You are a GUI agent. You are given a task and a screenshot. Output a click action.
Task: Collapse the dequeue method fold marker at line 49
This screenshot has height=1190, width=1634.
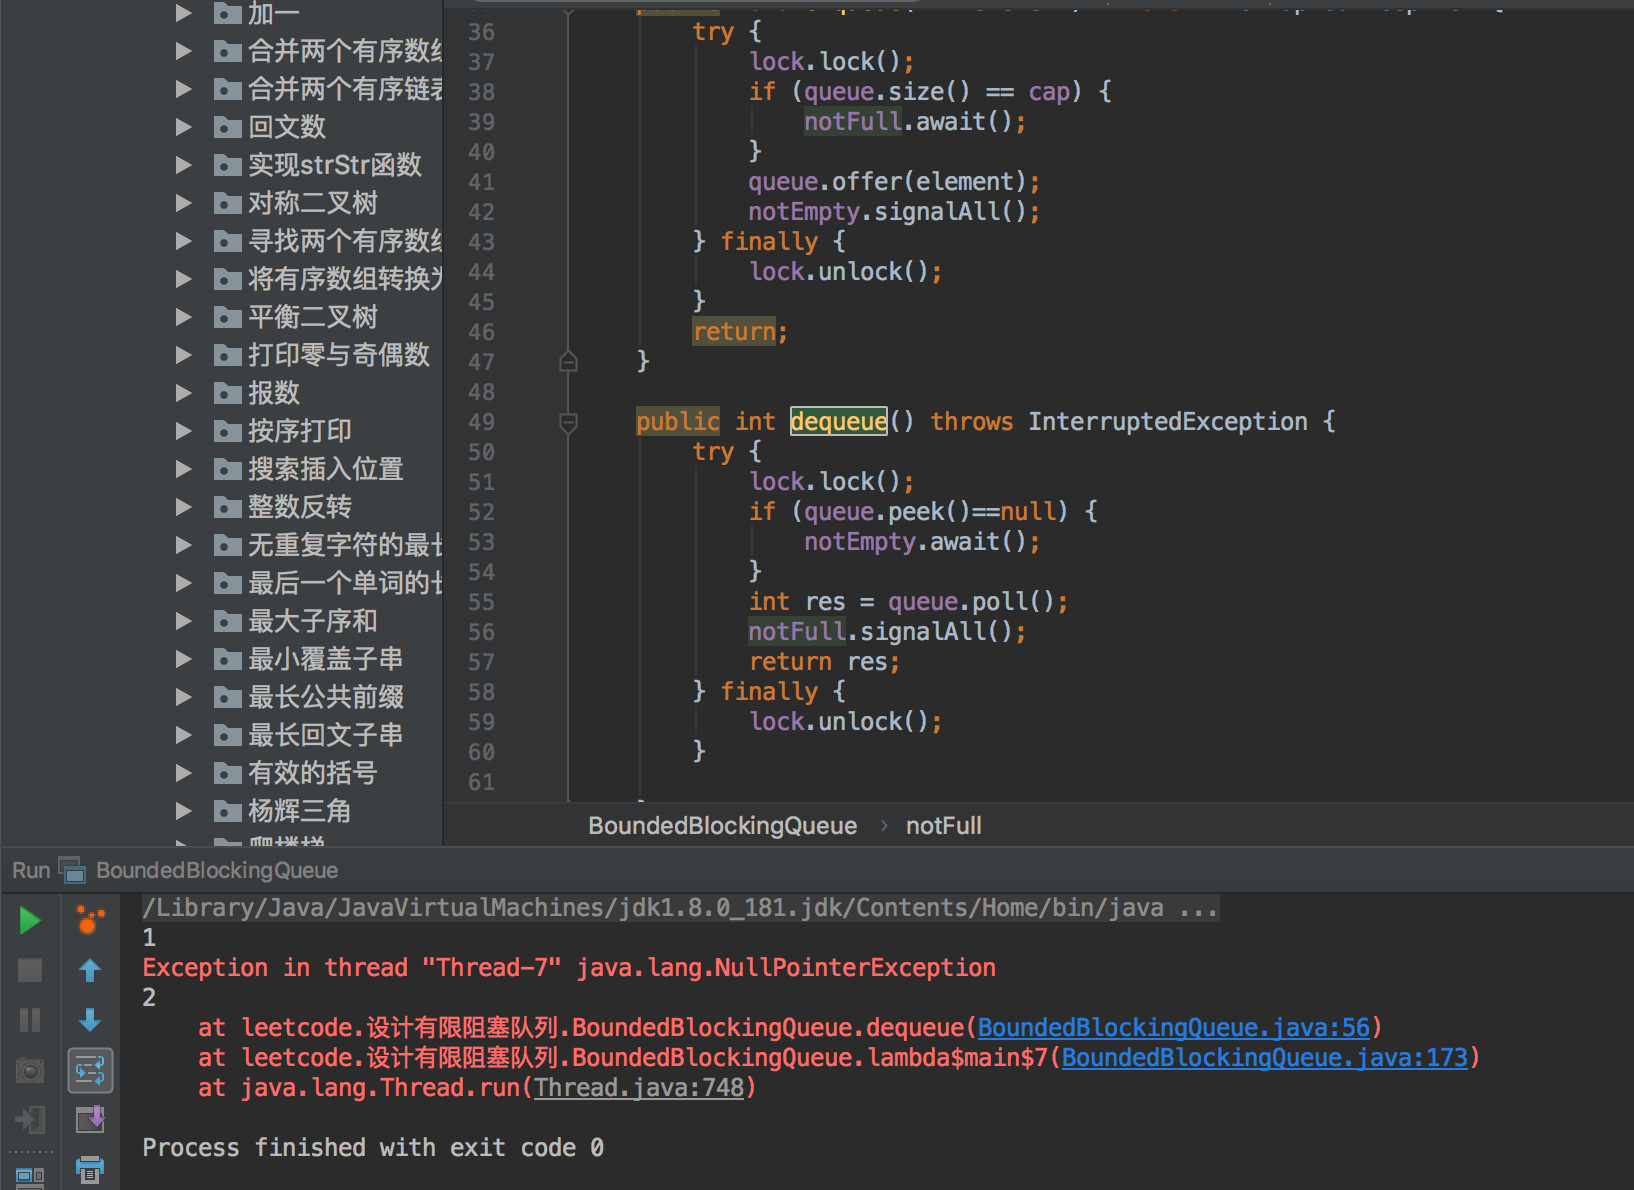point(568,423)
